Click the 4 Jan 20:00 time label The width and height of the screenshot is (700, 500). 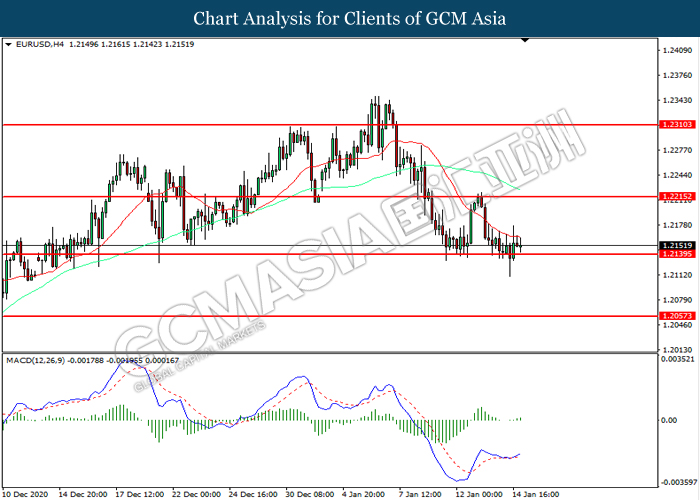tap(363, 494)
